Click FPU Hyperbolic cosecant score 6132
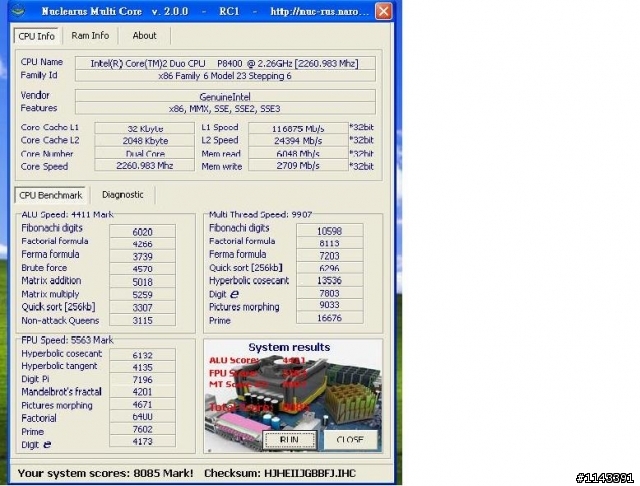This screenshot has height=486, width=640. click(x=142, y=355)
